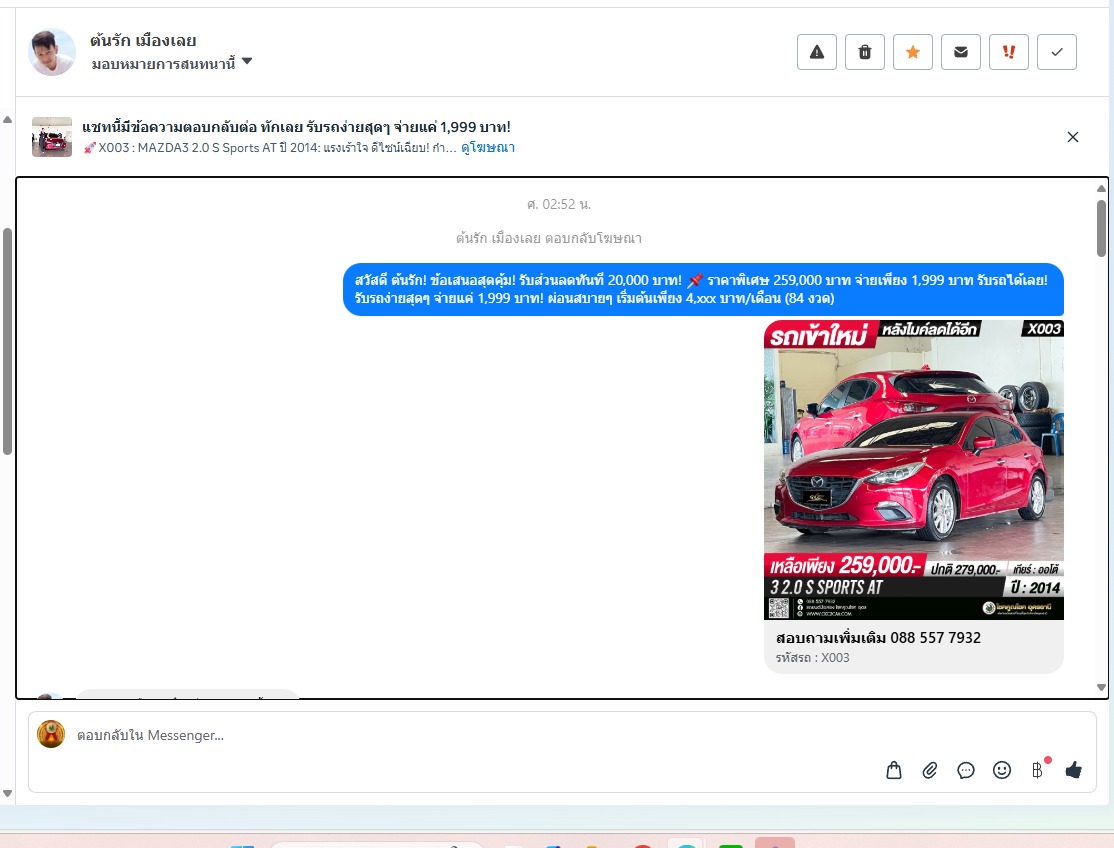Send a thumbs-up like
The height and width of the screenshot is (848, 1114).
tap(1074, 770)
